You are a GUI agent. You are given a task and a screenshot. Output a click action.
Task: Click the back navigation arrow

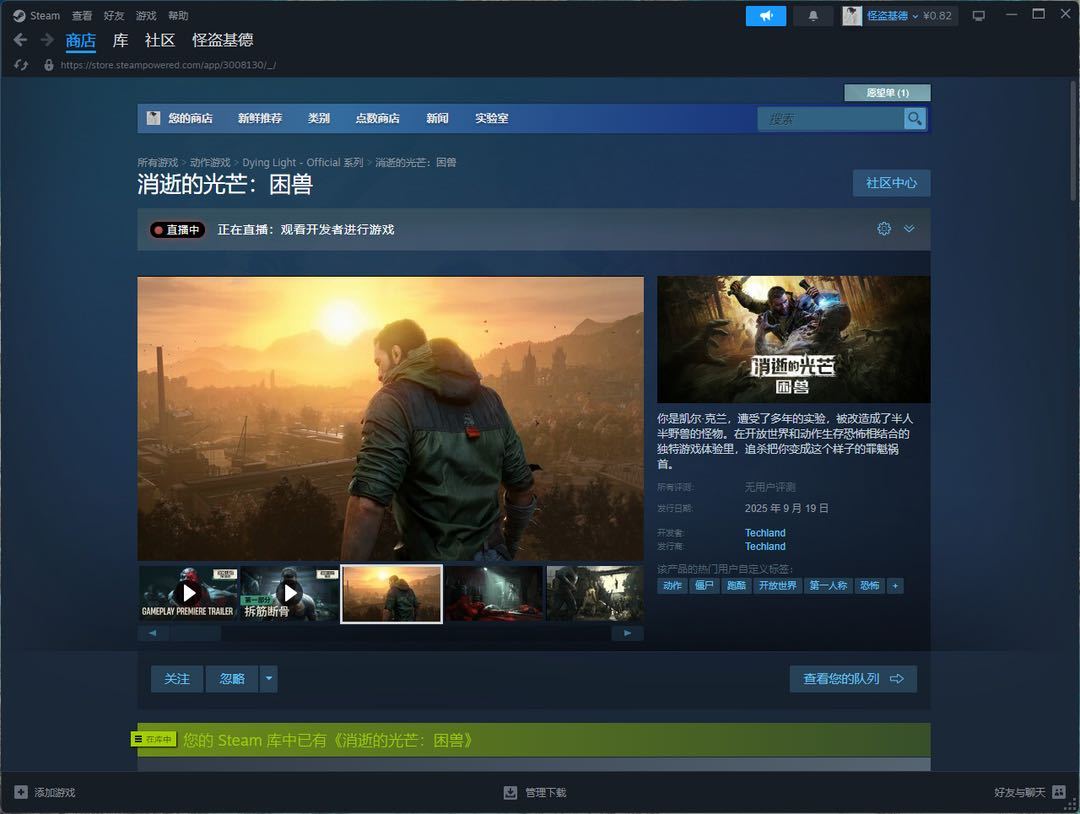click(20, 40)
